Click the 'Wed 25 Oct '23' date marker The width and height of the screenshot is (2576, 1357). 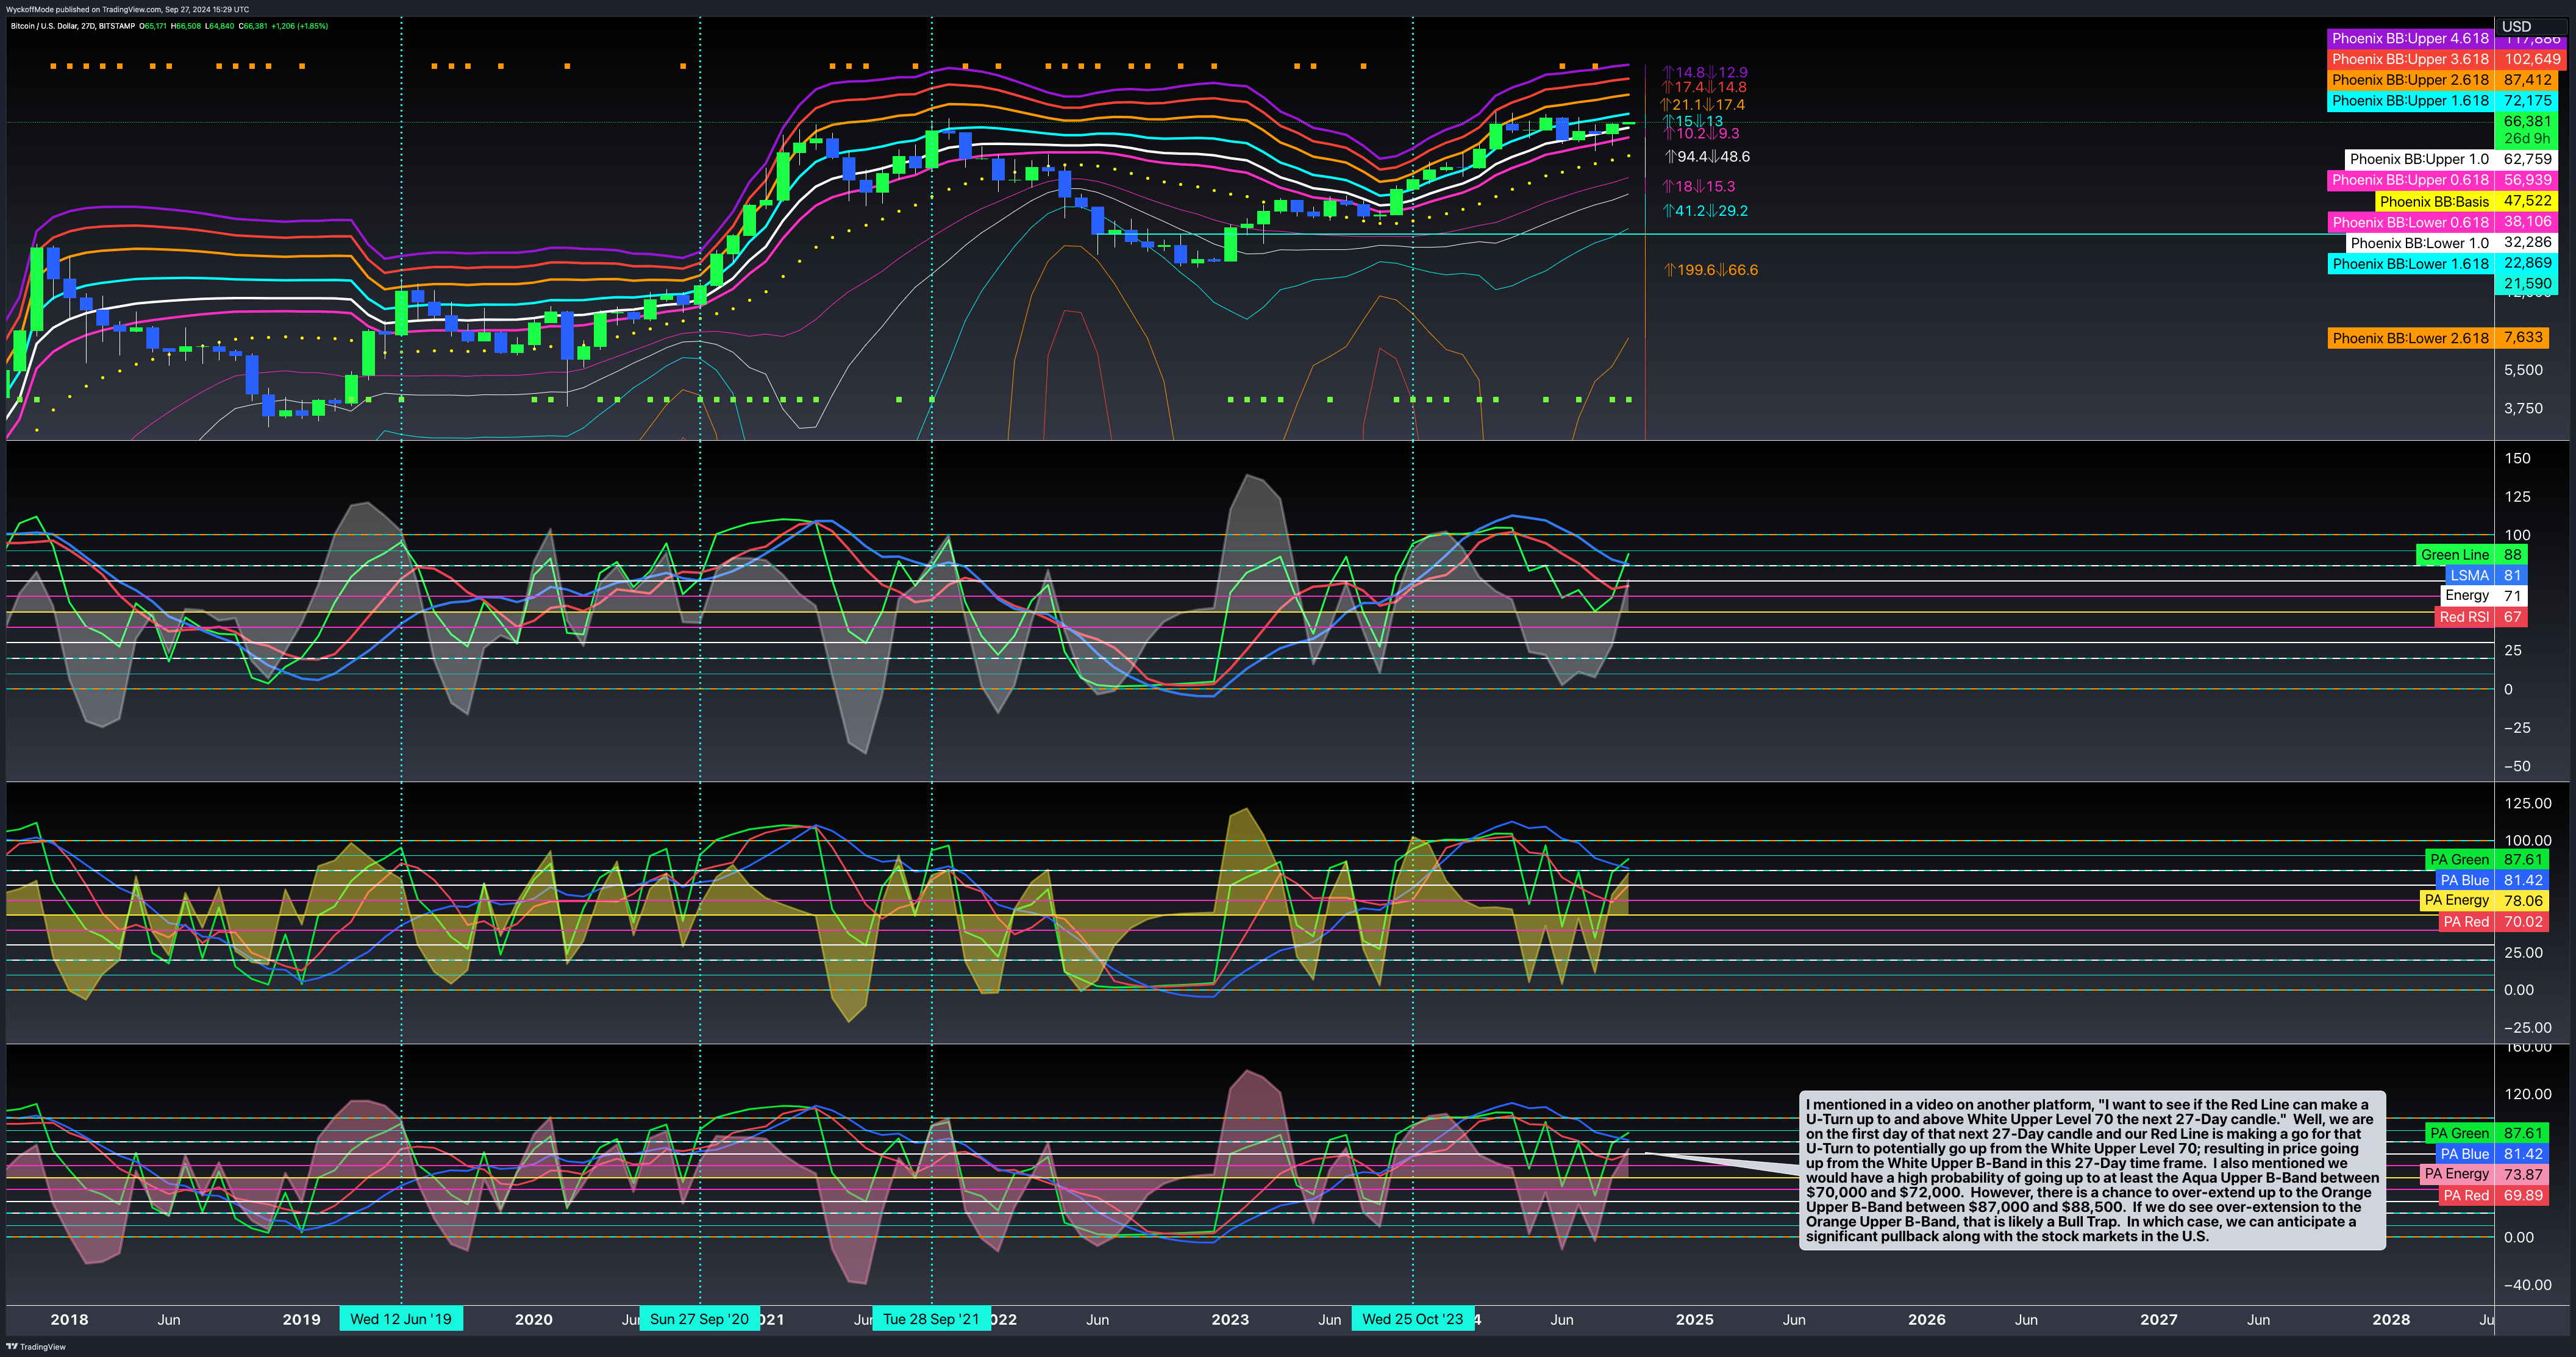pyautogui.click(x=1412, y=1319)
